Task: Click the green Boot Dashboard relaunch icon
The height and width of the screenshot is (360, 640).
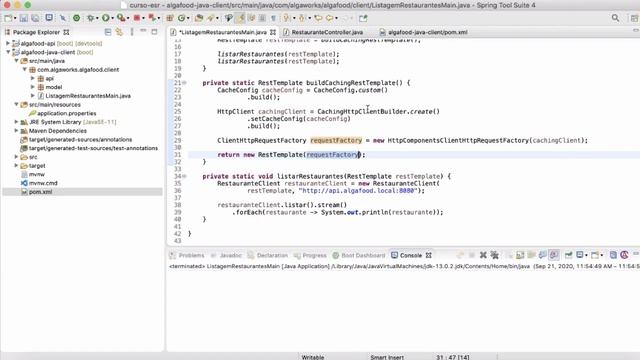Action: point(76,18)
